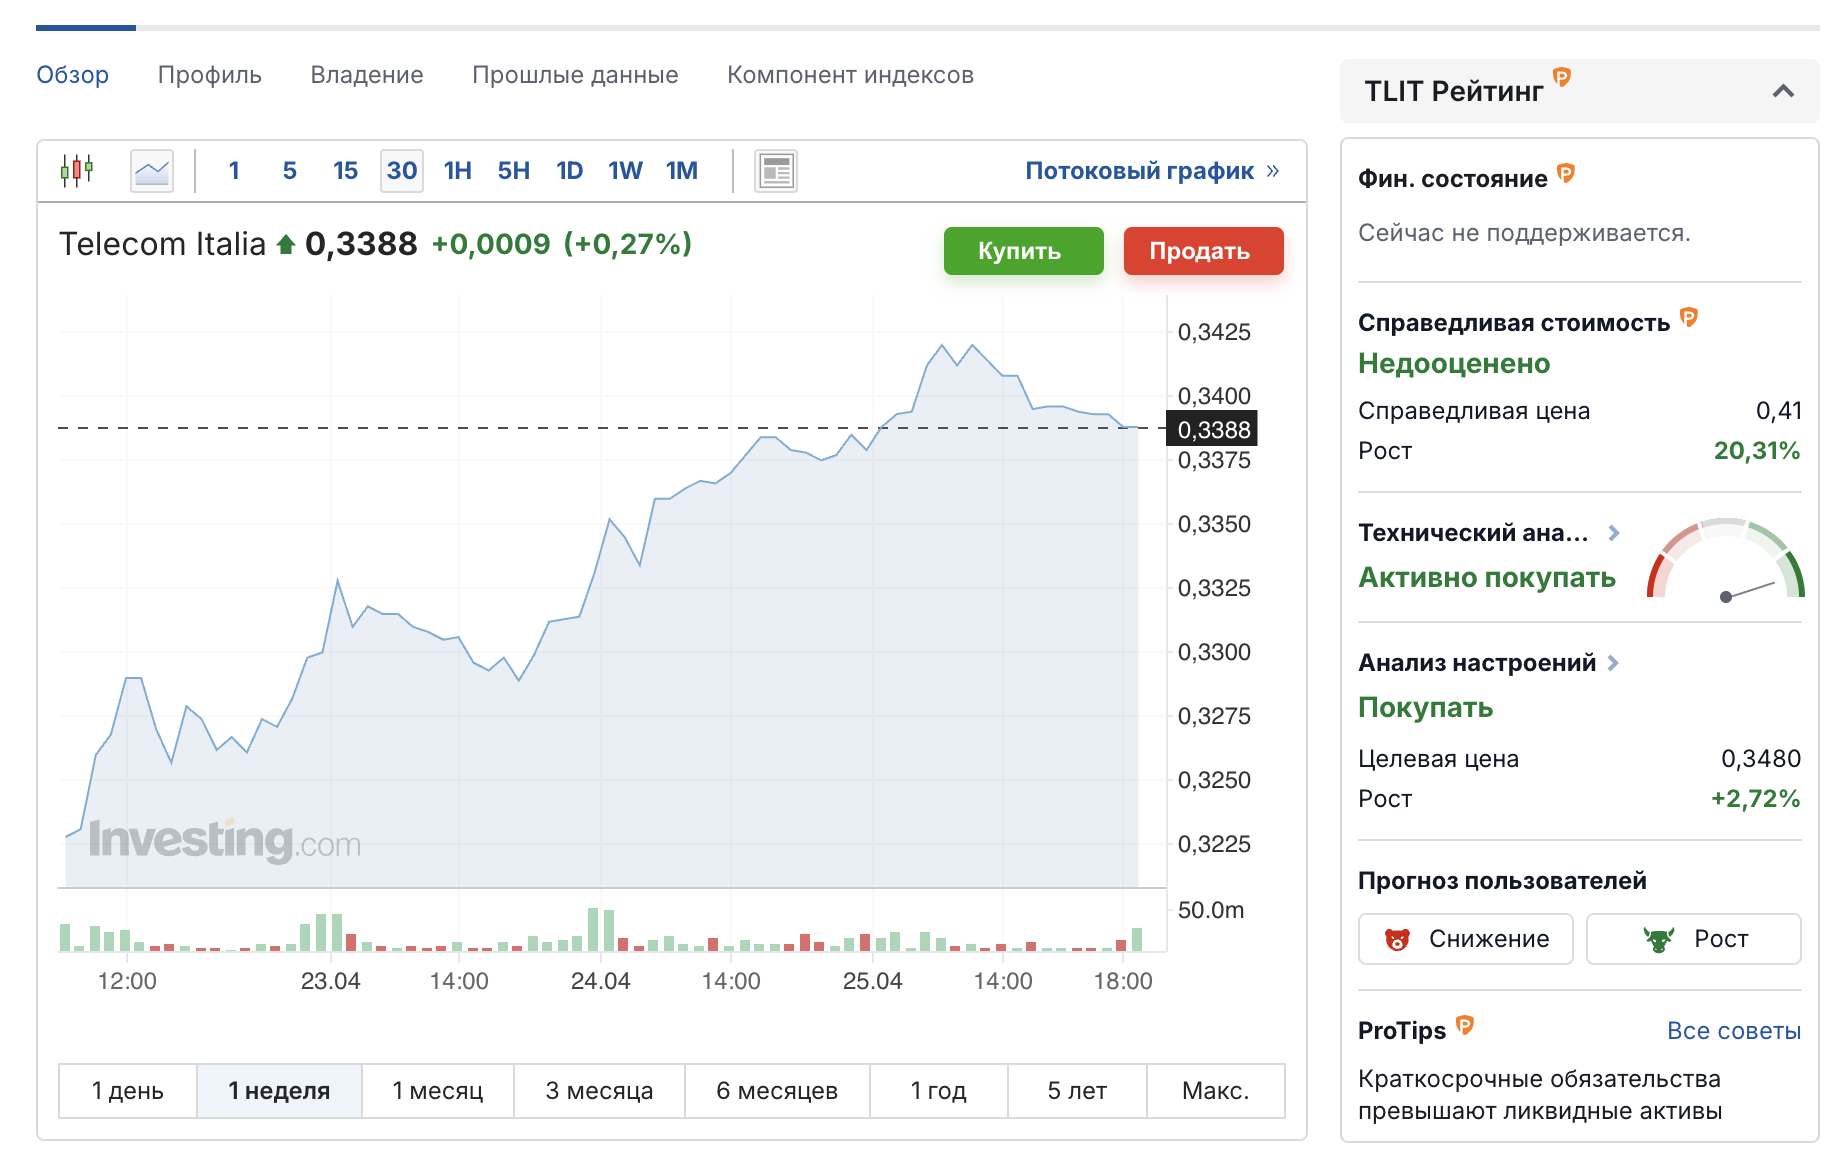This screenshot has width=1832, height=1164.
Task: Open the news overlay icon in chart toolbar
Action: point(776,171)
